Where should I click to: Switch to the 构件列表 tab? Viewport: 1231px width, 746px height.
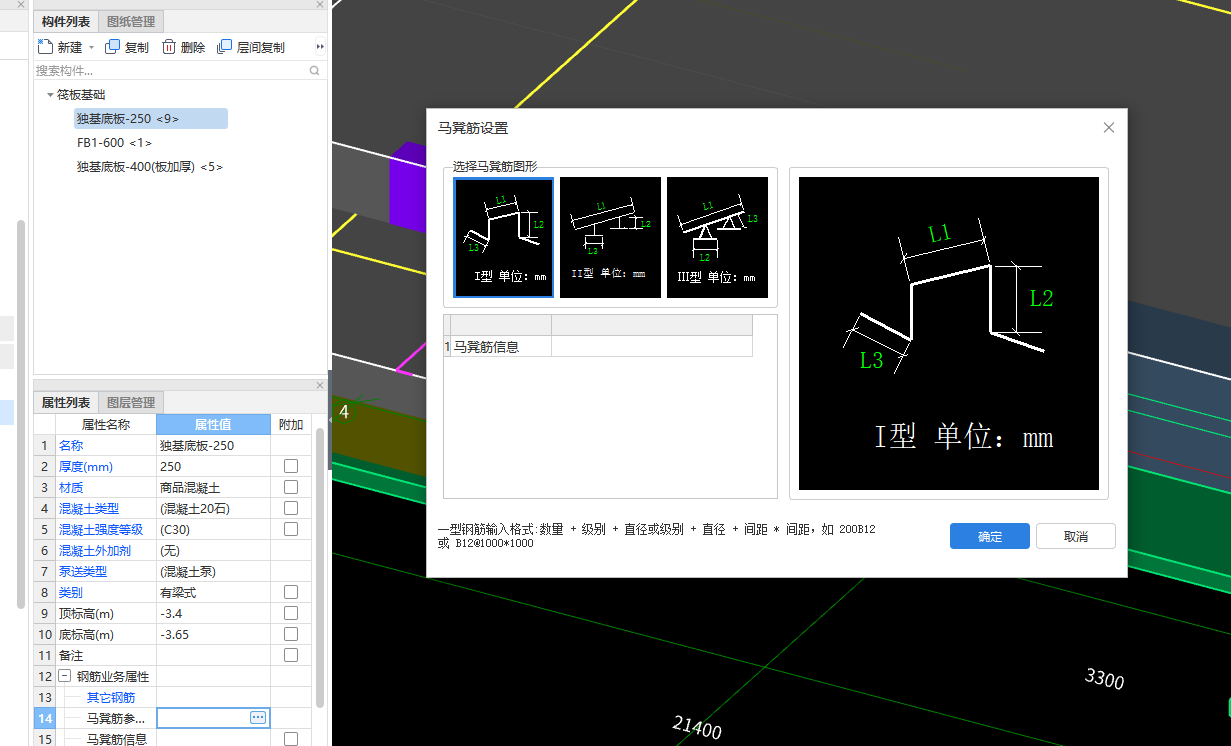(66, 21)
